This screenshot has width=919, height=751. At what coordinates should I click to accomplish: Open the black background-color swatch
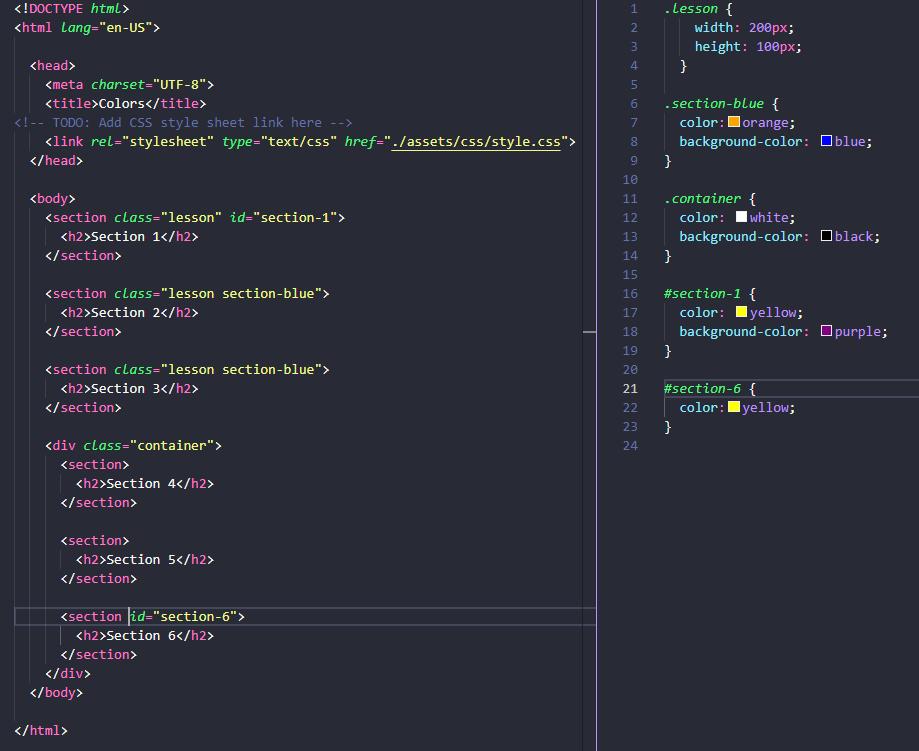pos(826,236)
